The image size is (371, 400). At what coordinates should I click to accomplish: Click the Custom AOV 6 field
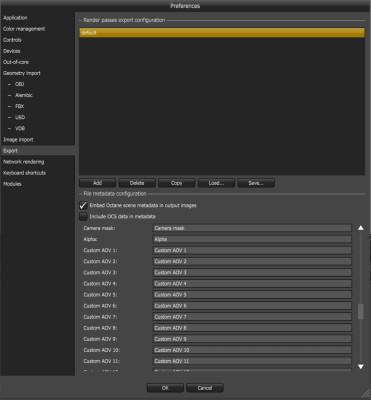tap(252, 306)
